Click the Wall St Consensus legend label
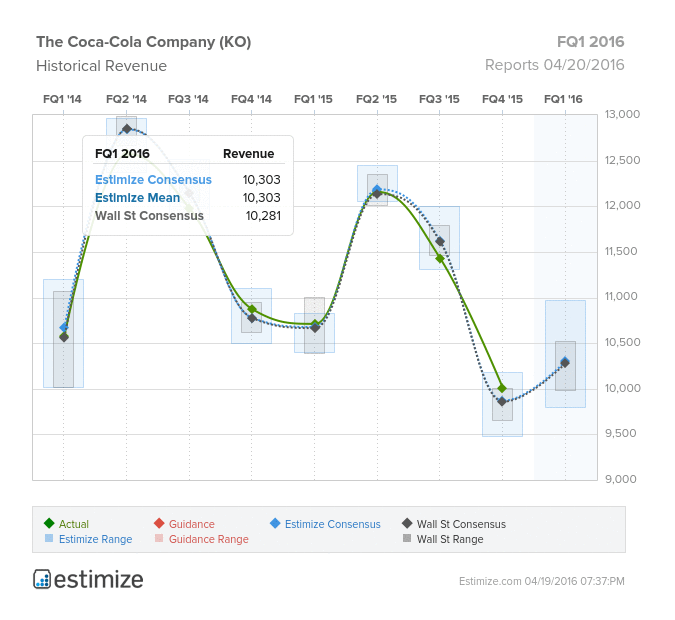The image size is (675, 620). coord(461,524)
